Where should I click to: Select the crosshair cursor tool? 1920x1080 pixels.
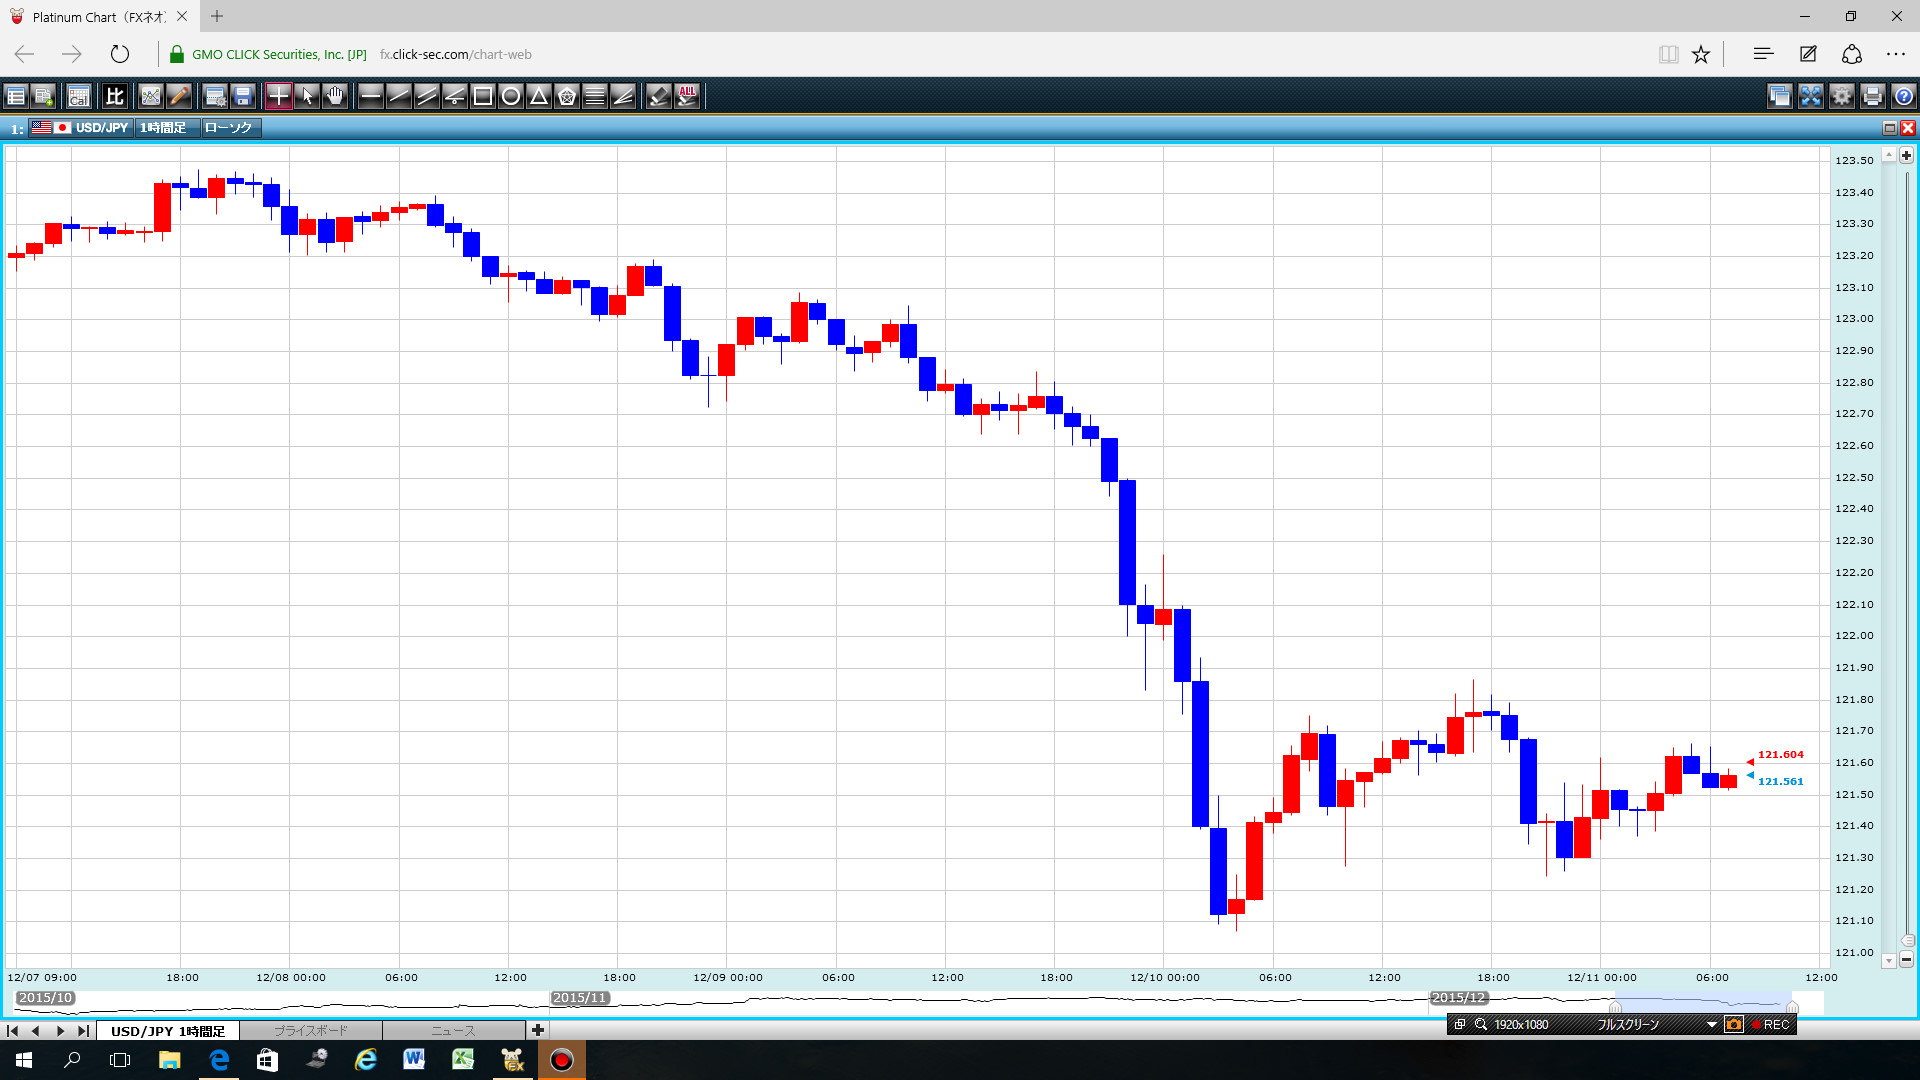[x=278, y=96]
